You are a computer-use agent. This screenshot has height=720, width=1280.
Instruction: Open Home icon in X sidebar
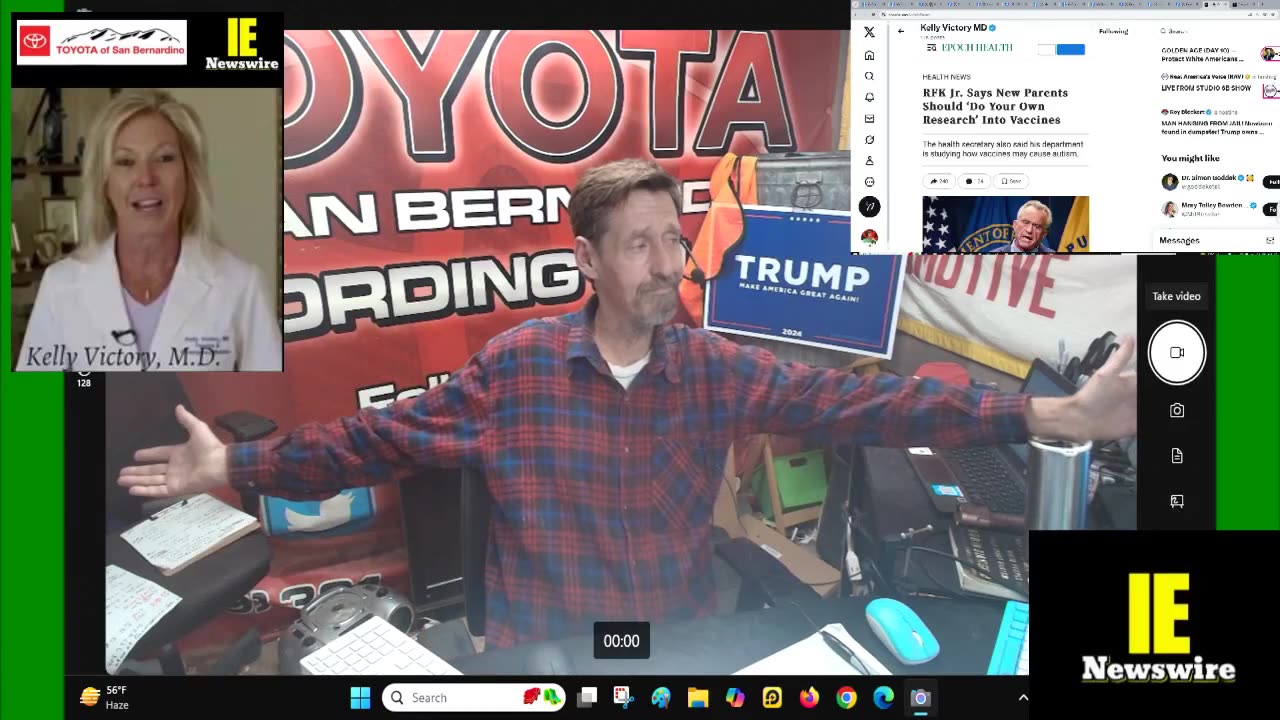[x=869, y=55]
